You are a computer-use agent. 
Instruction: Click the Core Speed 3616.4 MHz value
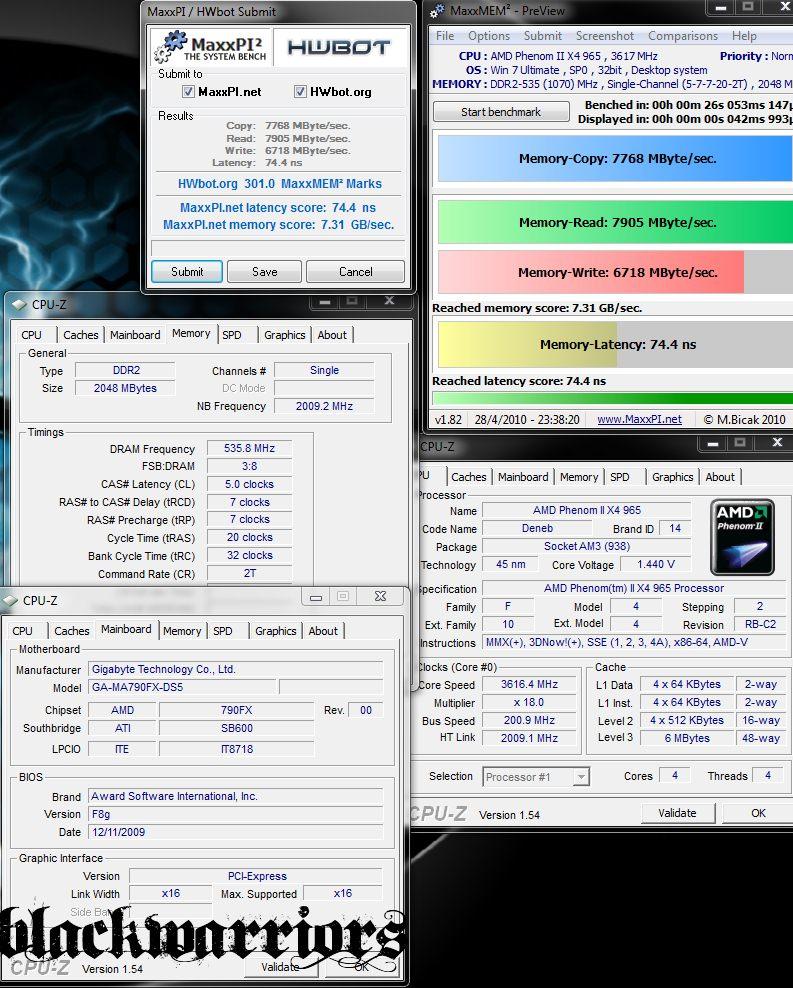(529, 684)
